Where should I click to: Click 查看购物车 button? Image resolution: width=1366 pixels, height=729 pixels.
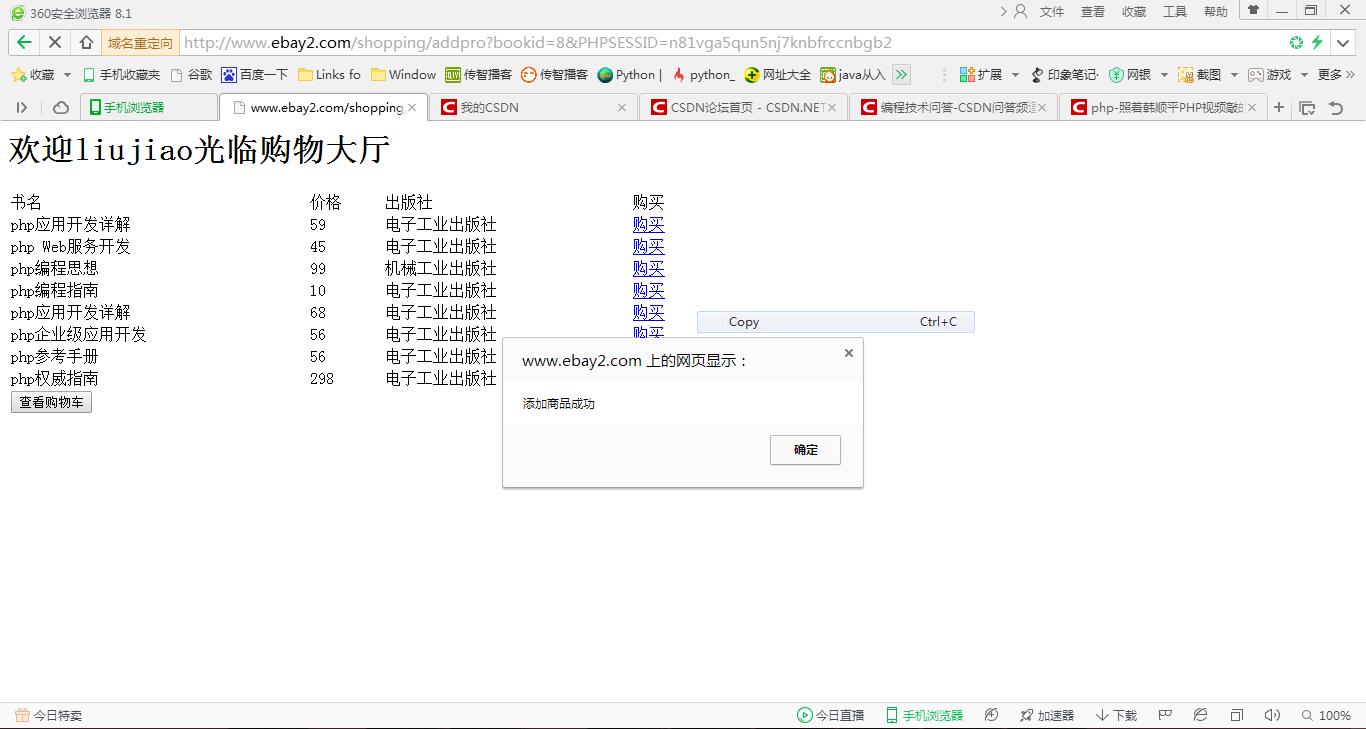pos(51,402)
